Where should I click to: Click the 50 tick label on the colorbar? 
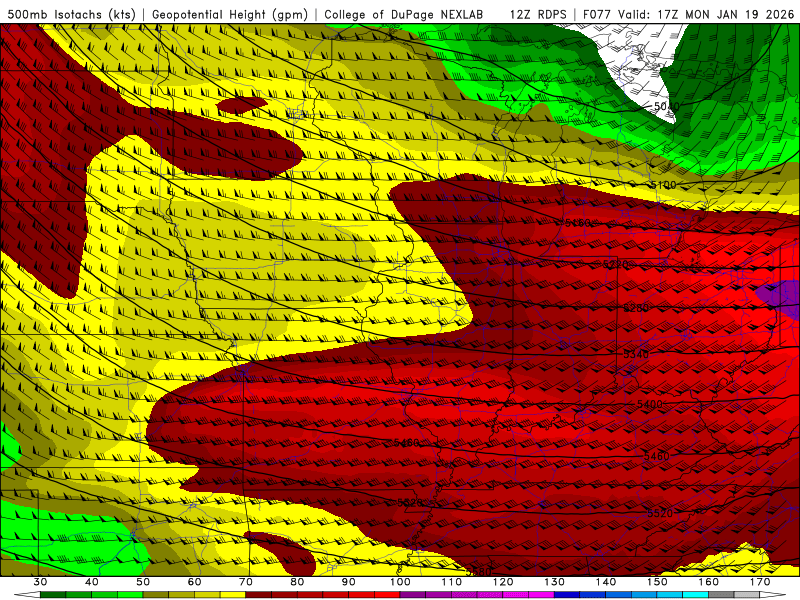143,582
